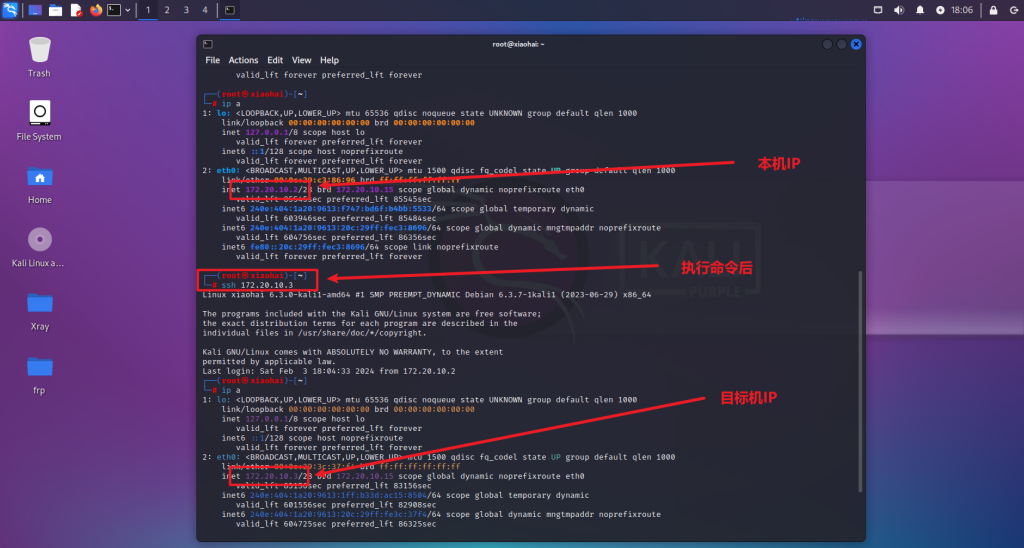Click the terminal's vertical scrollbar
This screenshot has height=548, width=1024.
[860, 381]
